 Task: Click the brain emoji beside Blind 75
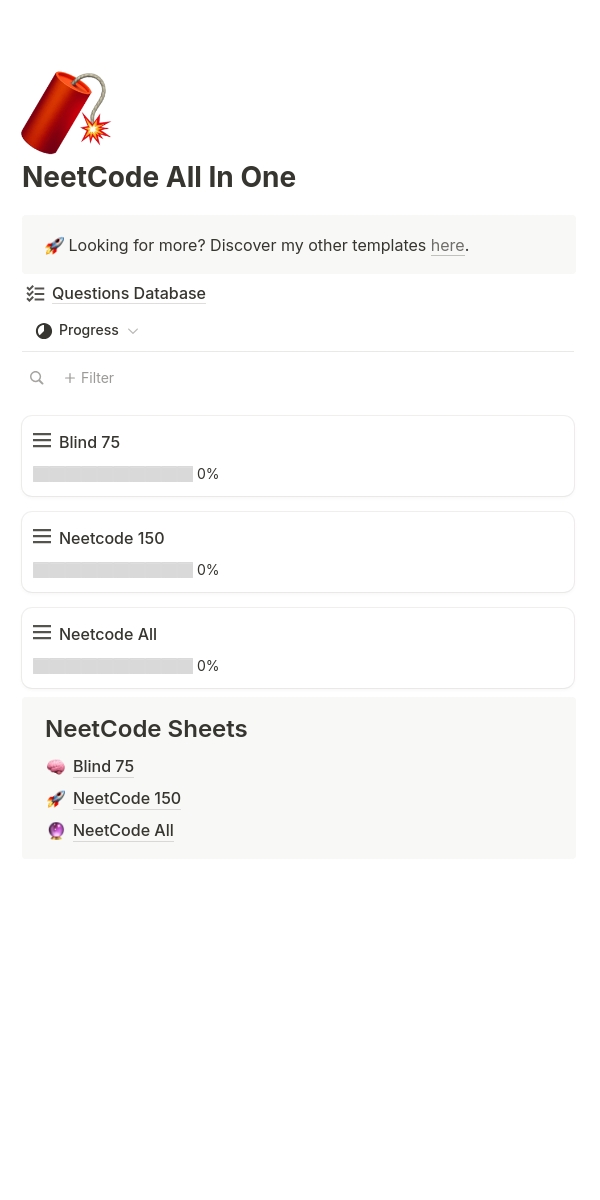tap(56, 767)
